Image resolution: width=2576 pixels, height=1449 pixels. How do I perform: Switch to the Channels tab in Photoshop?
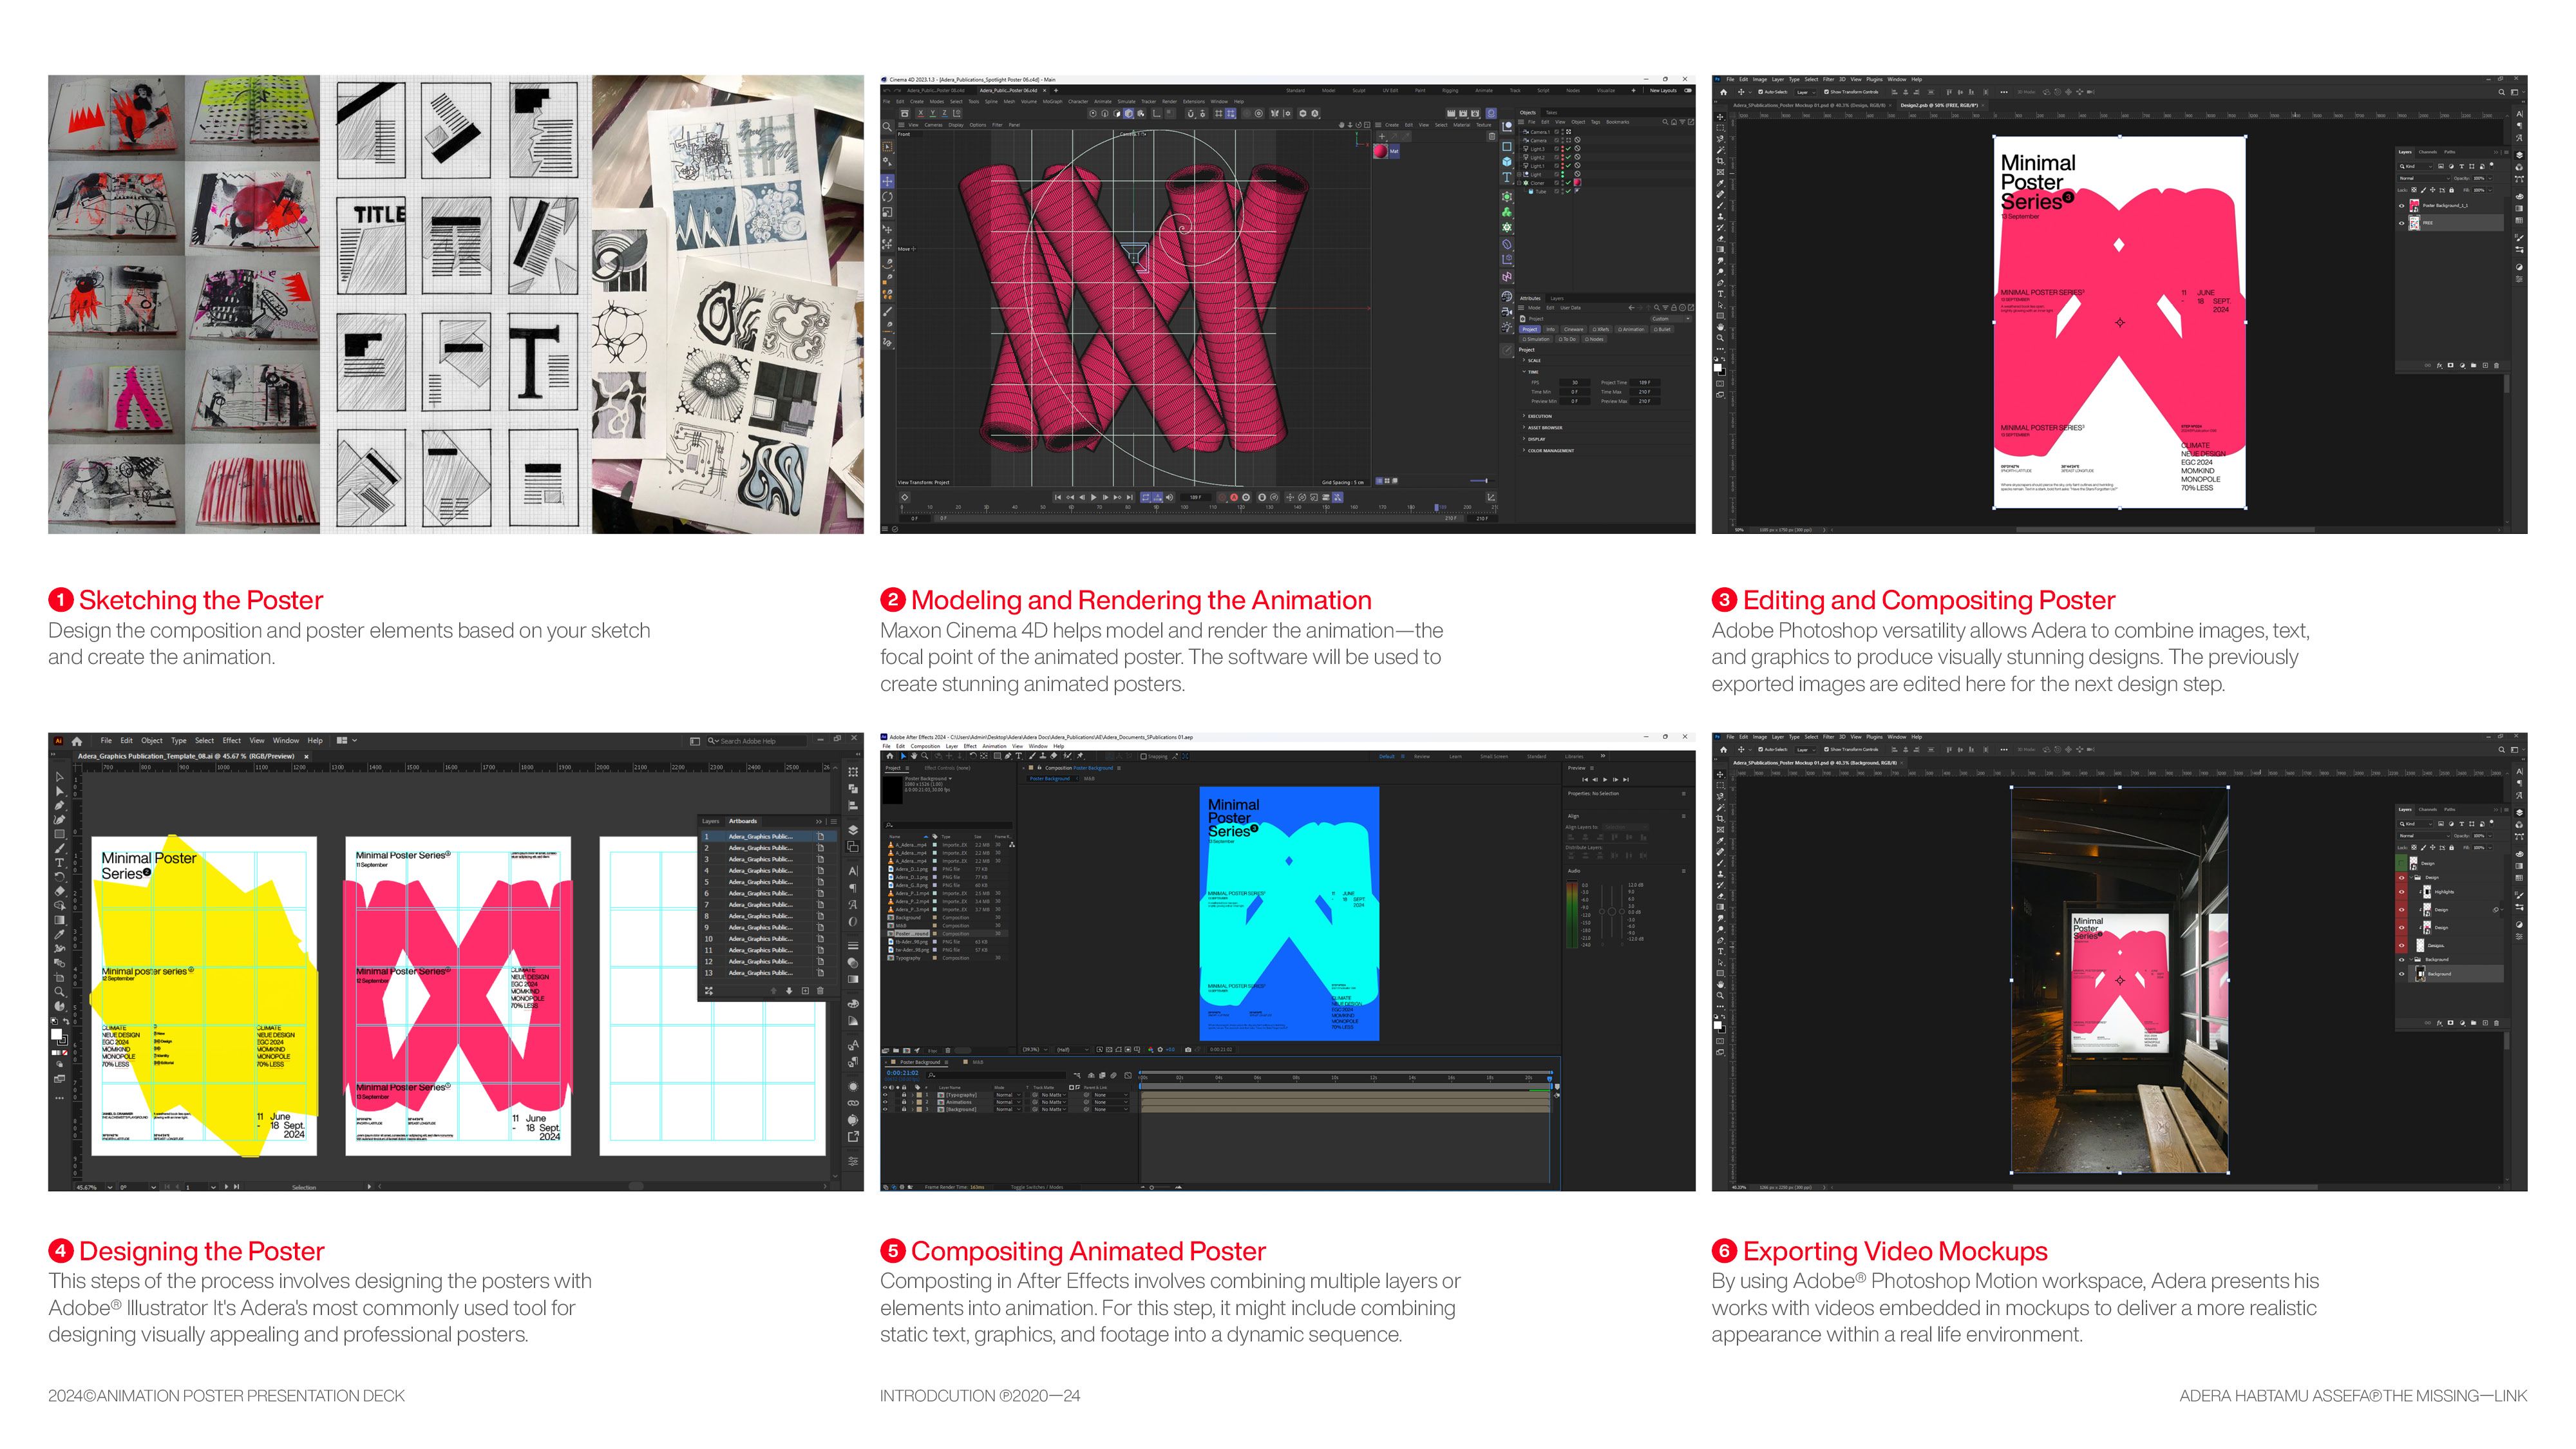point(2428,152)
